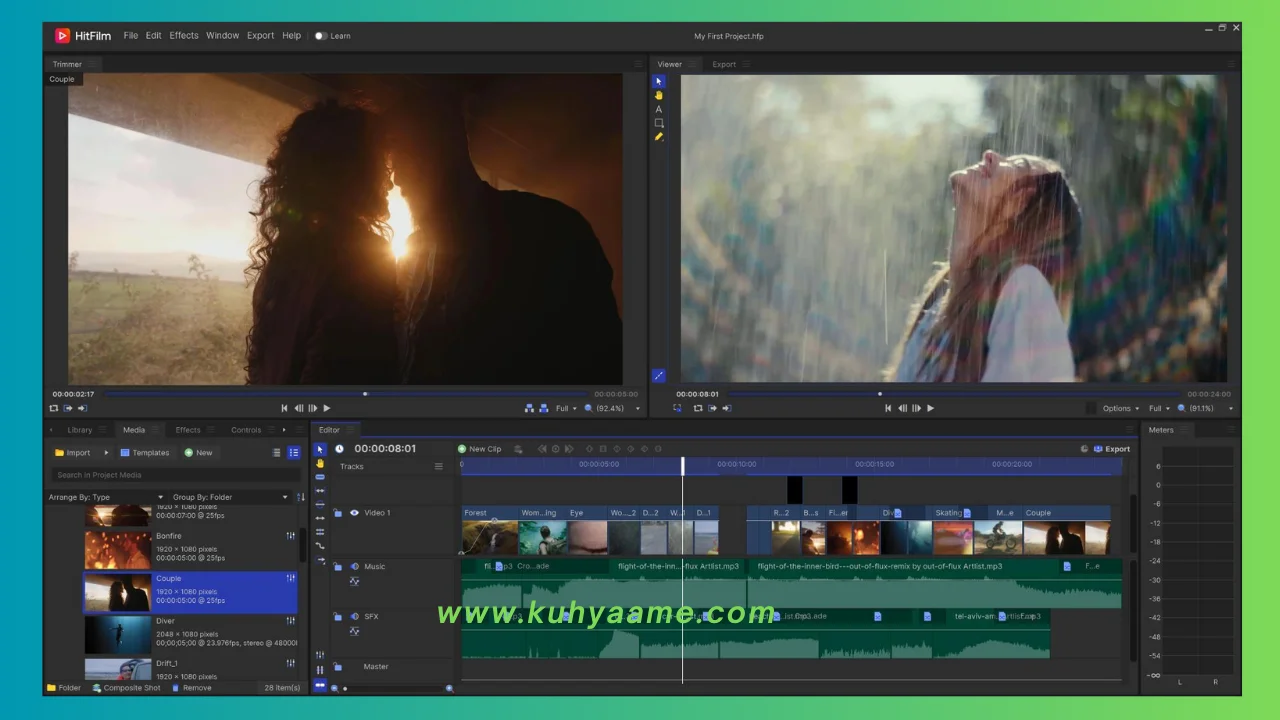Click the New composite clip button
This screenshot has height=720, width=1280.
coord(480,449)
